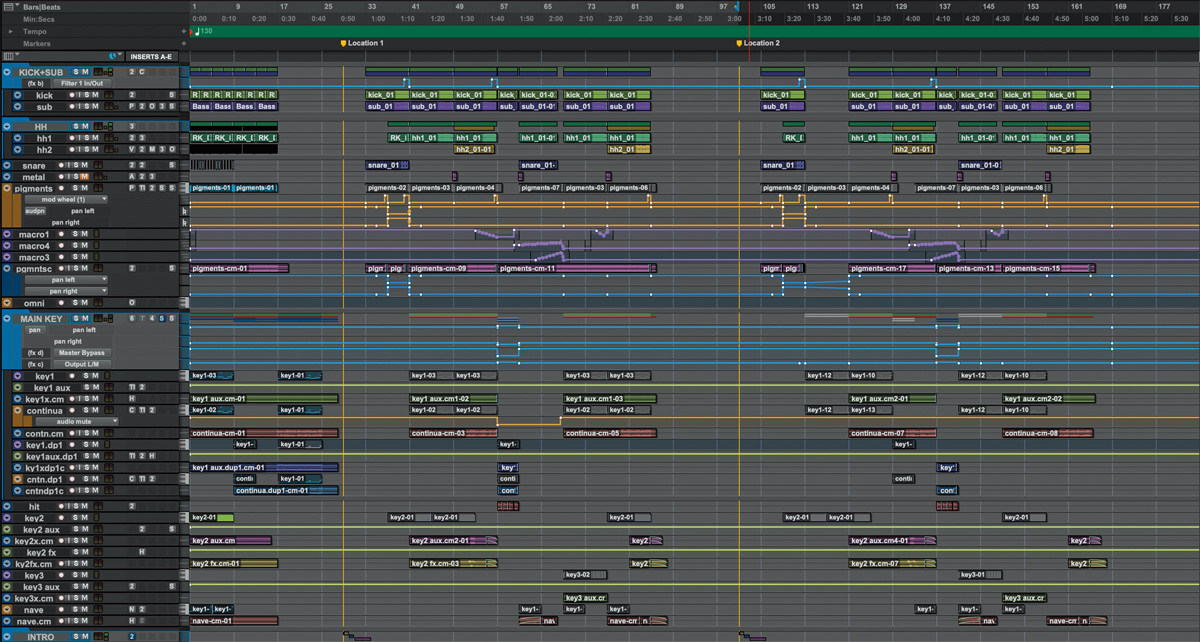The height and width of the screenshot is (642, 1200).
Task: Click the hh2 track options arrow icon
Action: 18,150
